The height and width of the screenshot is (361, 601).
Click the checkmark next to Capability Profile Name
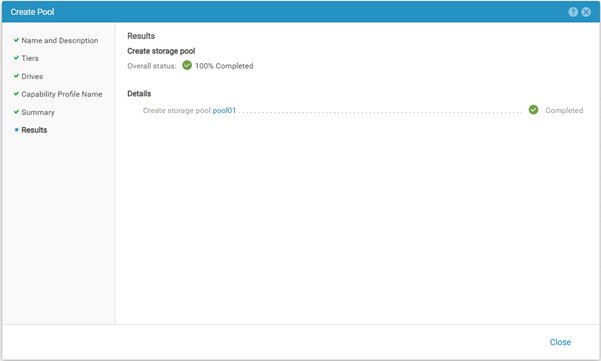16,94
